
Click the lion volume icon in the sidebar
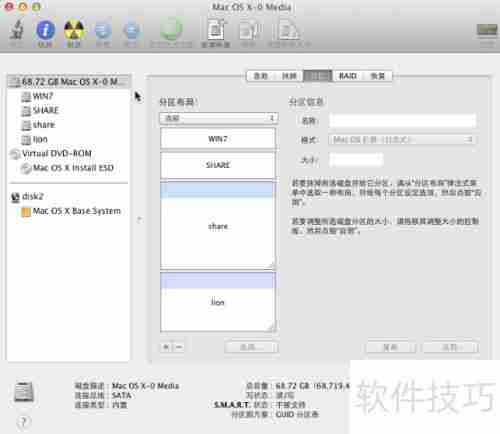[x=26, y=139]
